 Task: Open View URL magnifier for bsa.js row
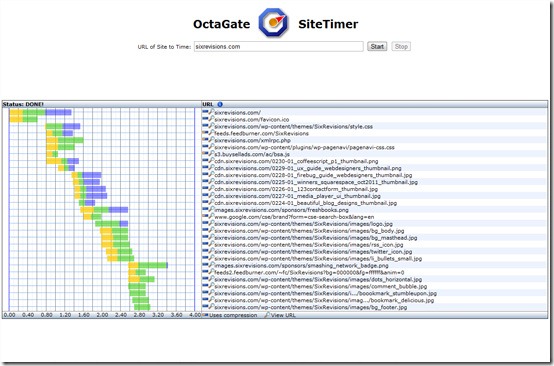[x=211, y=154]
